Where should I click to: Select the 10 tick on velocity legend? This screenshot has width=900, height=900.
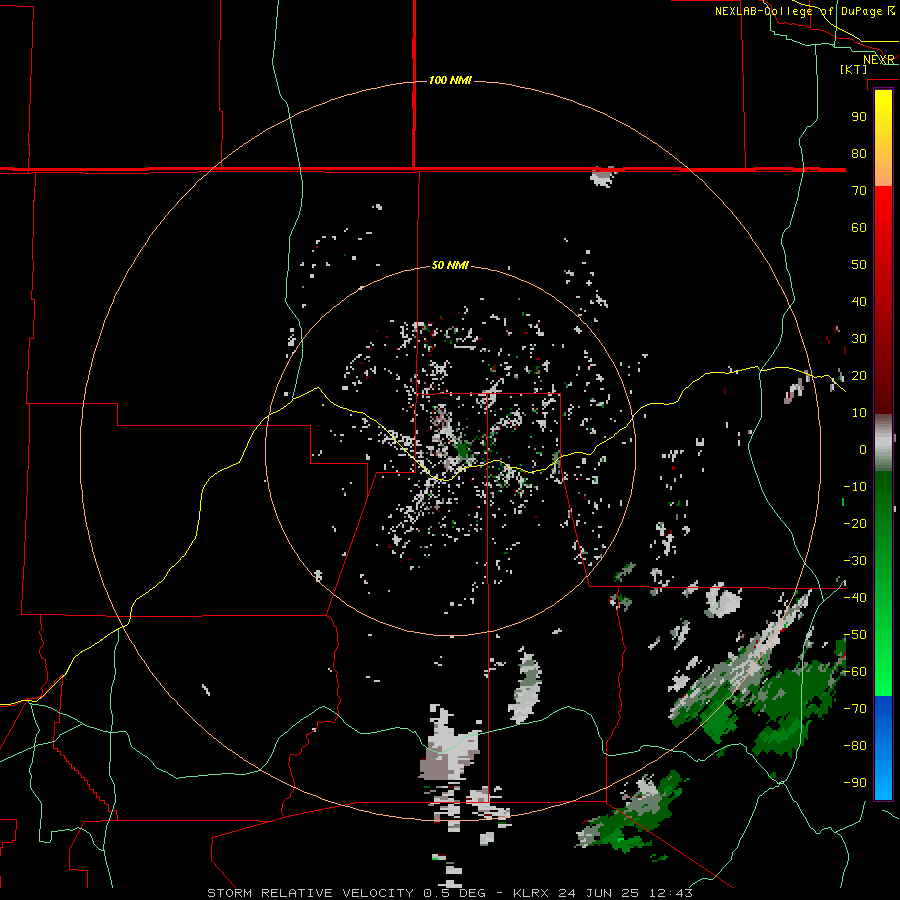[859, 413]
